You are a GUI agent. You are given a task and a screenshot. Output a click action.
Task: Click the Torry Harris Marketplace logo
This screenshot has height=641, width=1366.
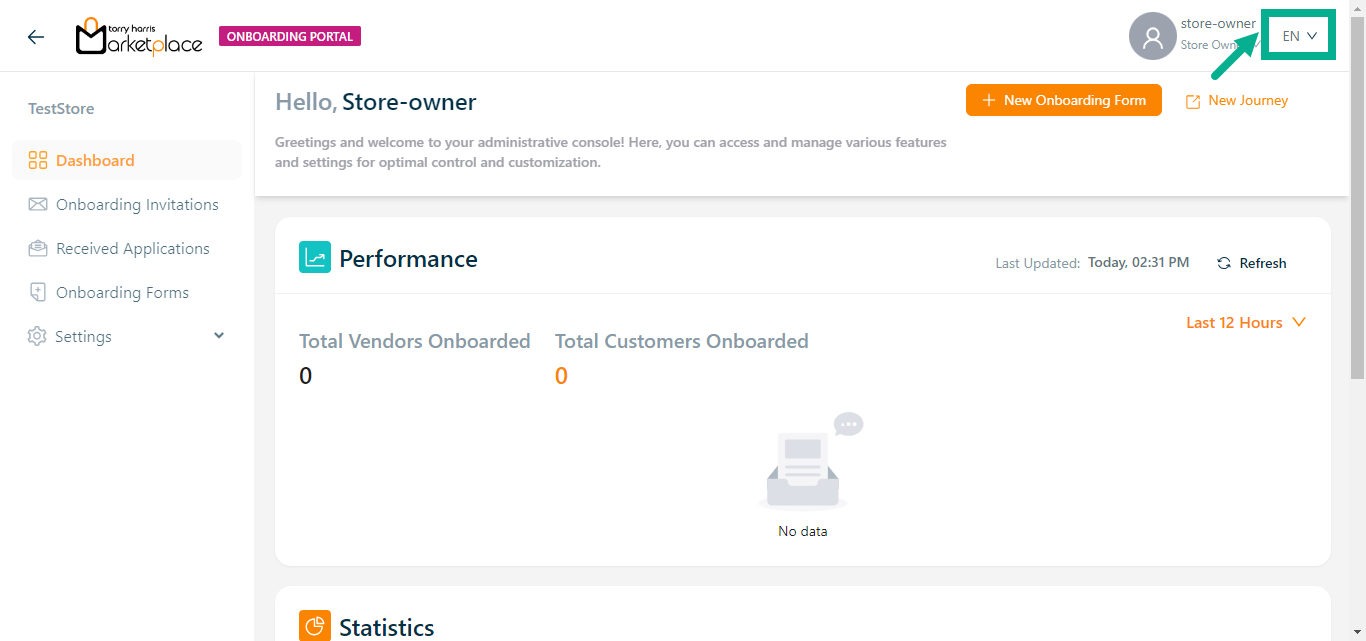[139, 37]
